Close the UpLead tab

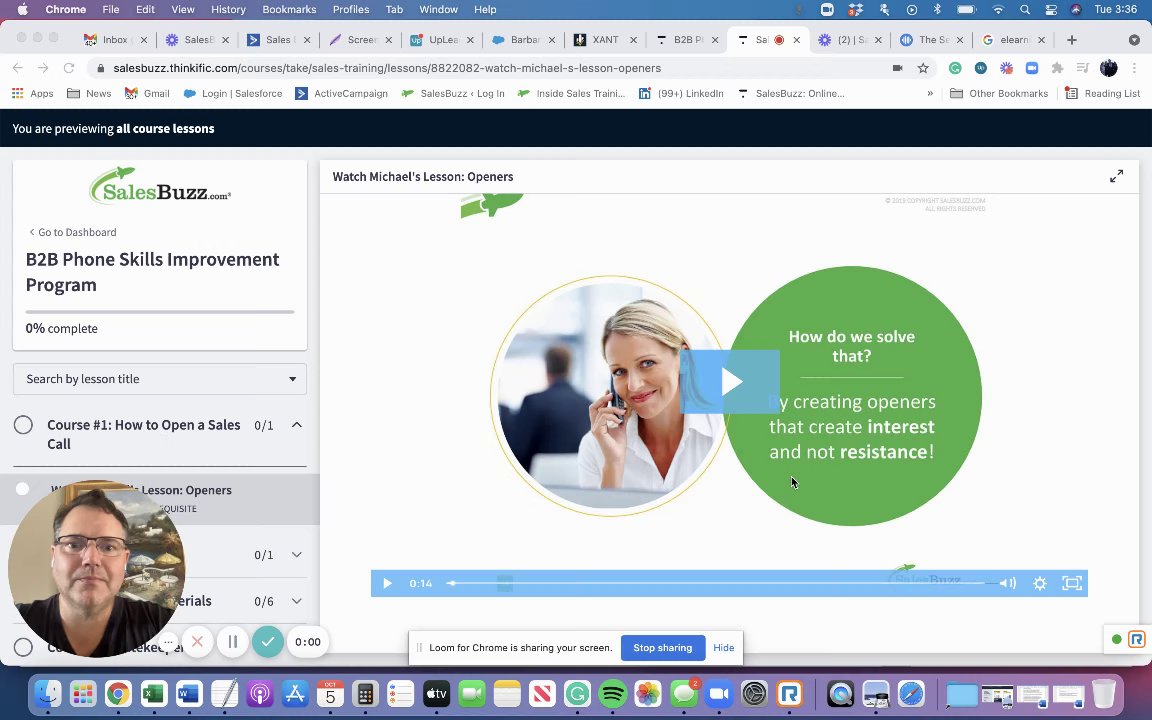click(470, 40)
